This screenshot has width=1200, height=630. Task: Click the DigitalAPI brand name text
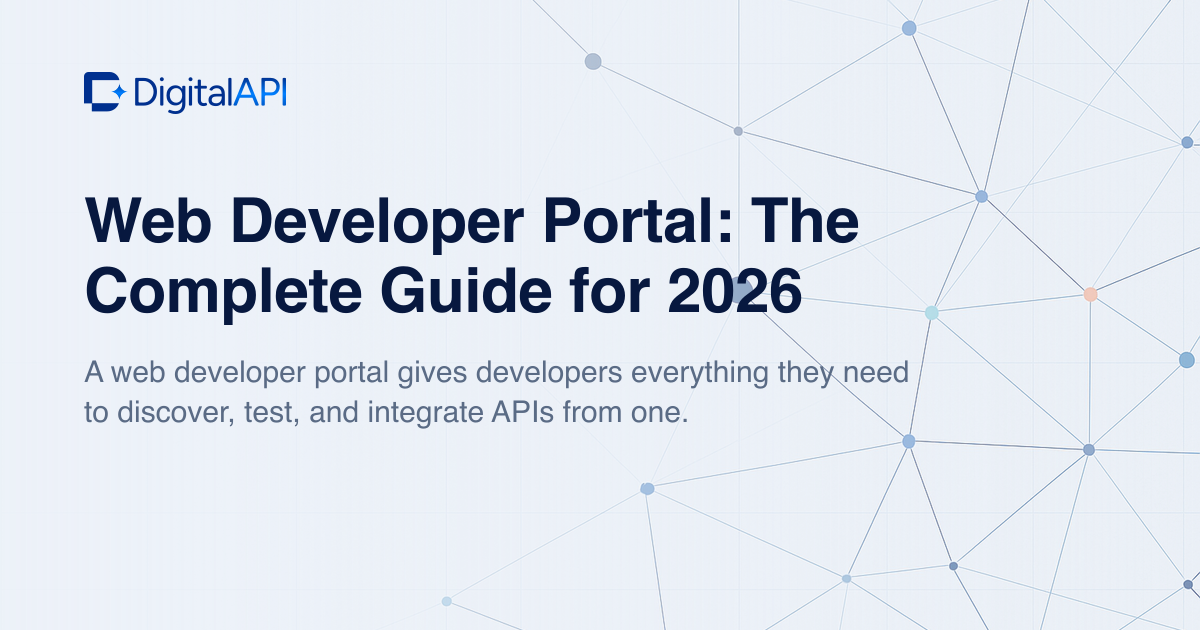210,93
